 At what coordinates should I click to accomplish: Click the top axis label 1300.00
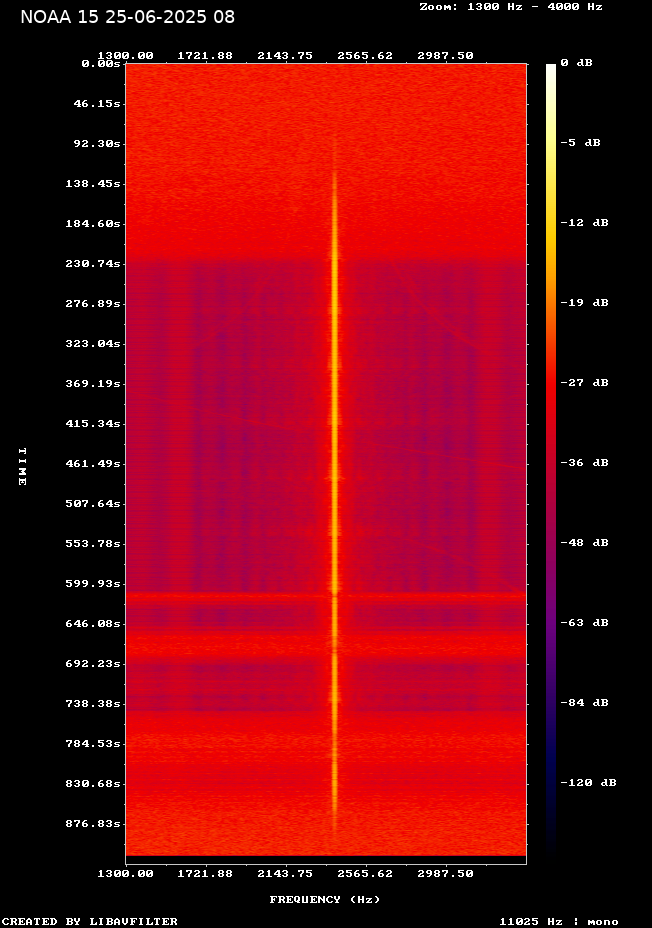[125, 56]
